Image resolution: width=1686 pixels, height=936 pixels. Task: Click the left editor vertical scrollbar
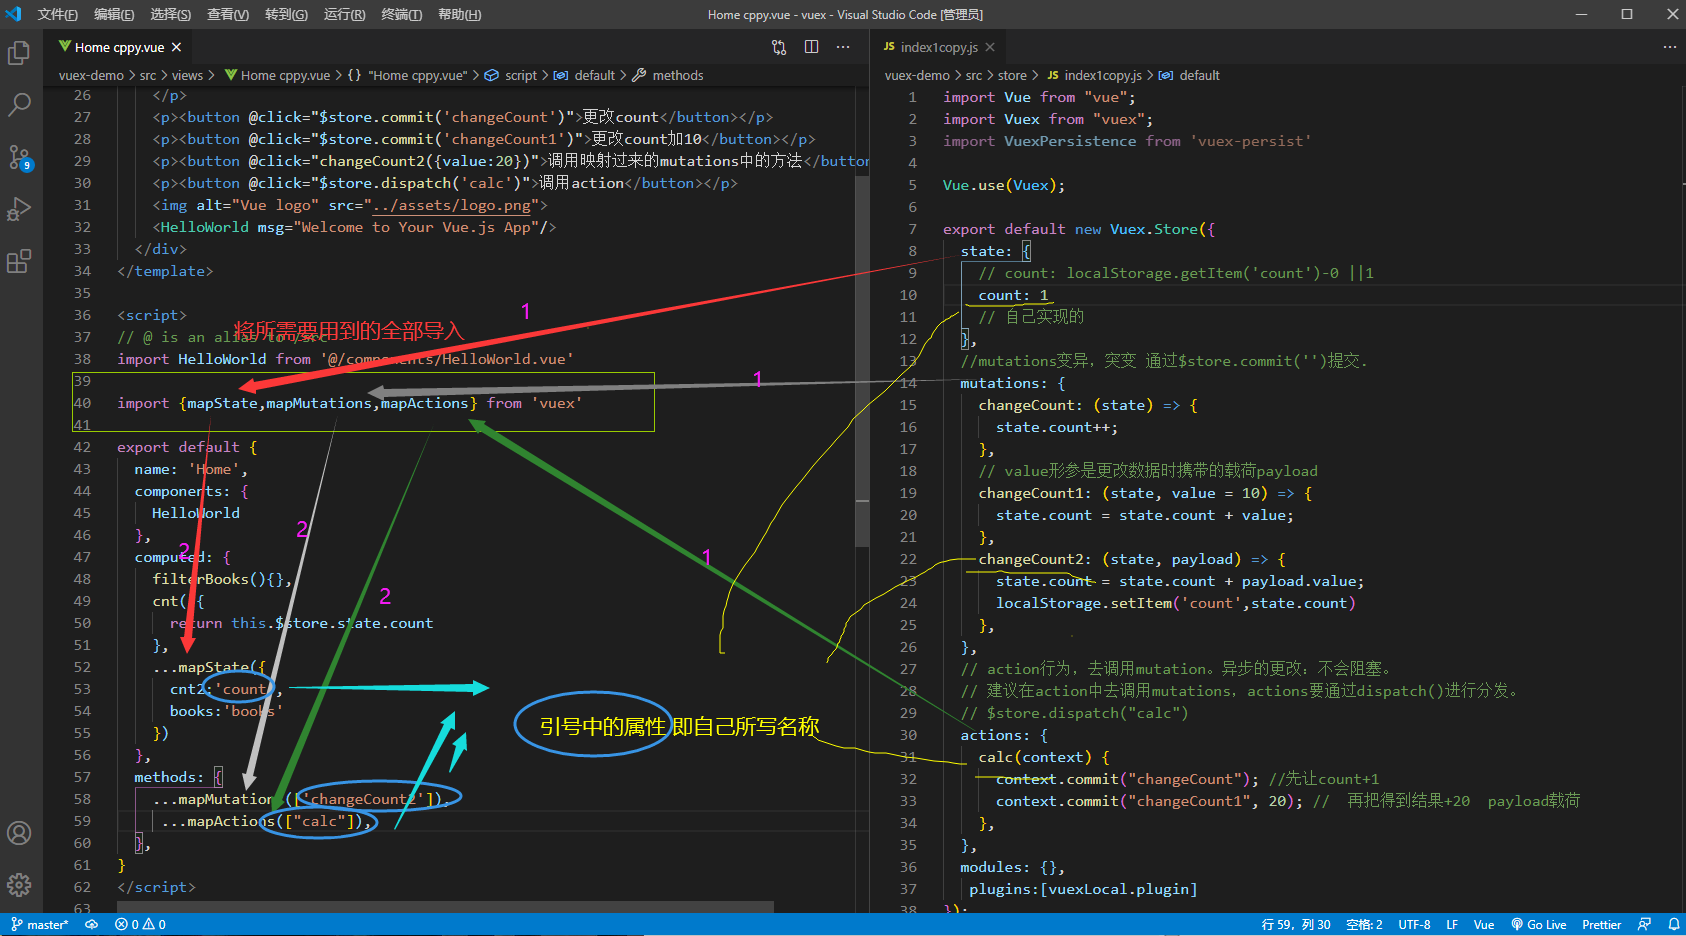click(862, 361)
